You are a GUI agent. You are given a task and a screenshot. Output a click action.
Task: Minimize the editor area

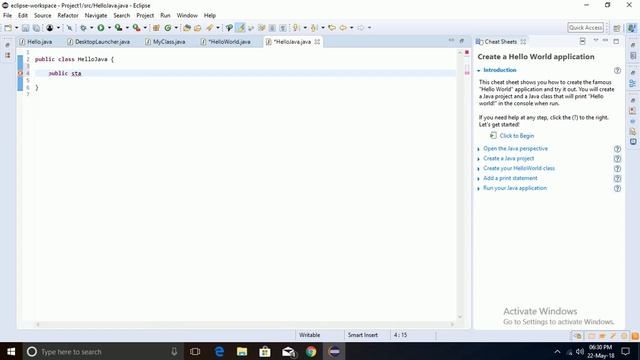click(451, 40)
